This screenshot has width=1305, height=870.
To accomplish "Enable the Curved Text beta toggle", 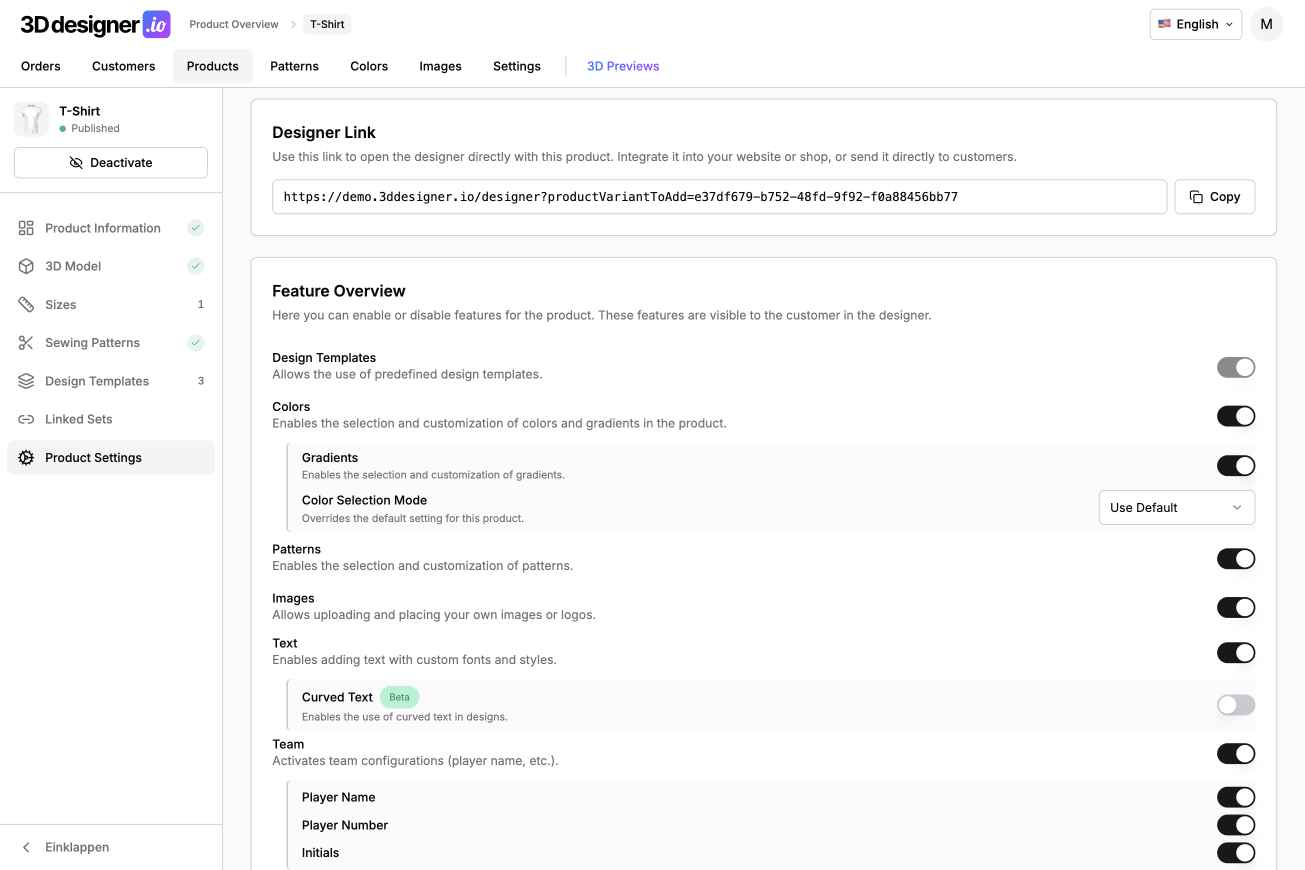I will tap(1235, 705).
